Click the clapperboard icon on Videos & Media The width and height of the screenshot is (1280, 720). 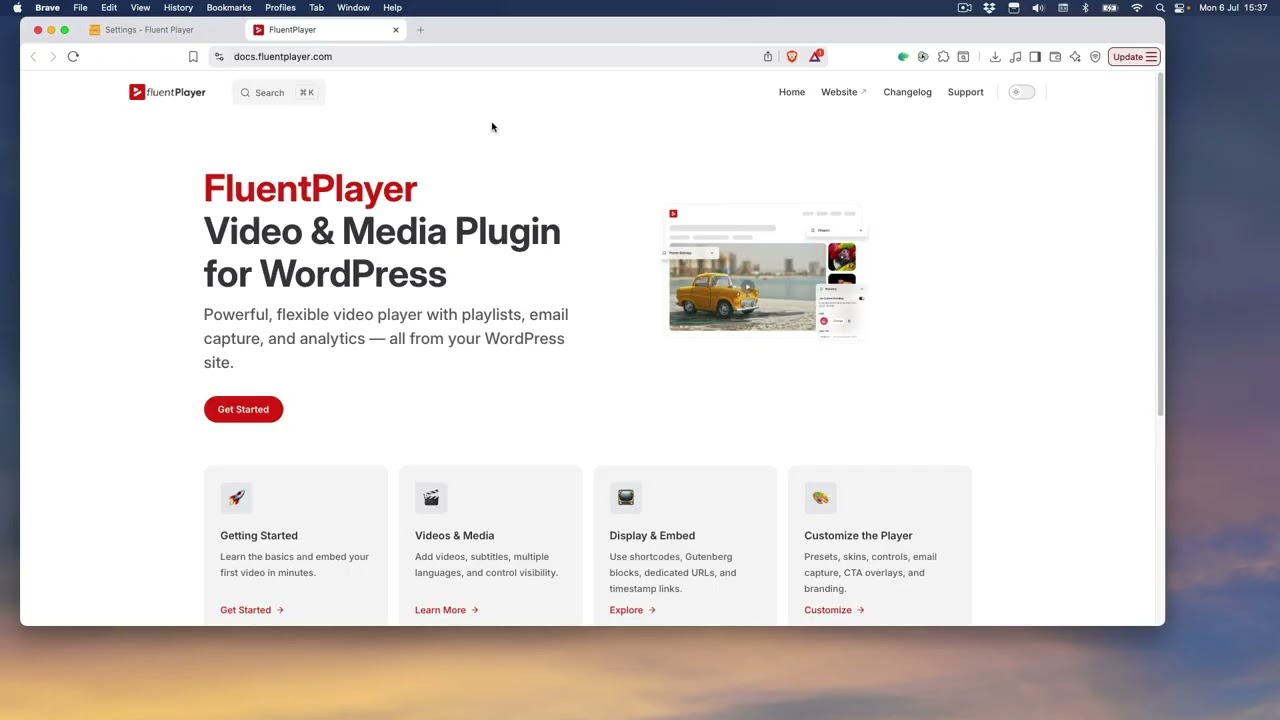[431, 497]
